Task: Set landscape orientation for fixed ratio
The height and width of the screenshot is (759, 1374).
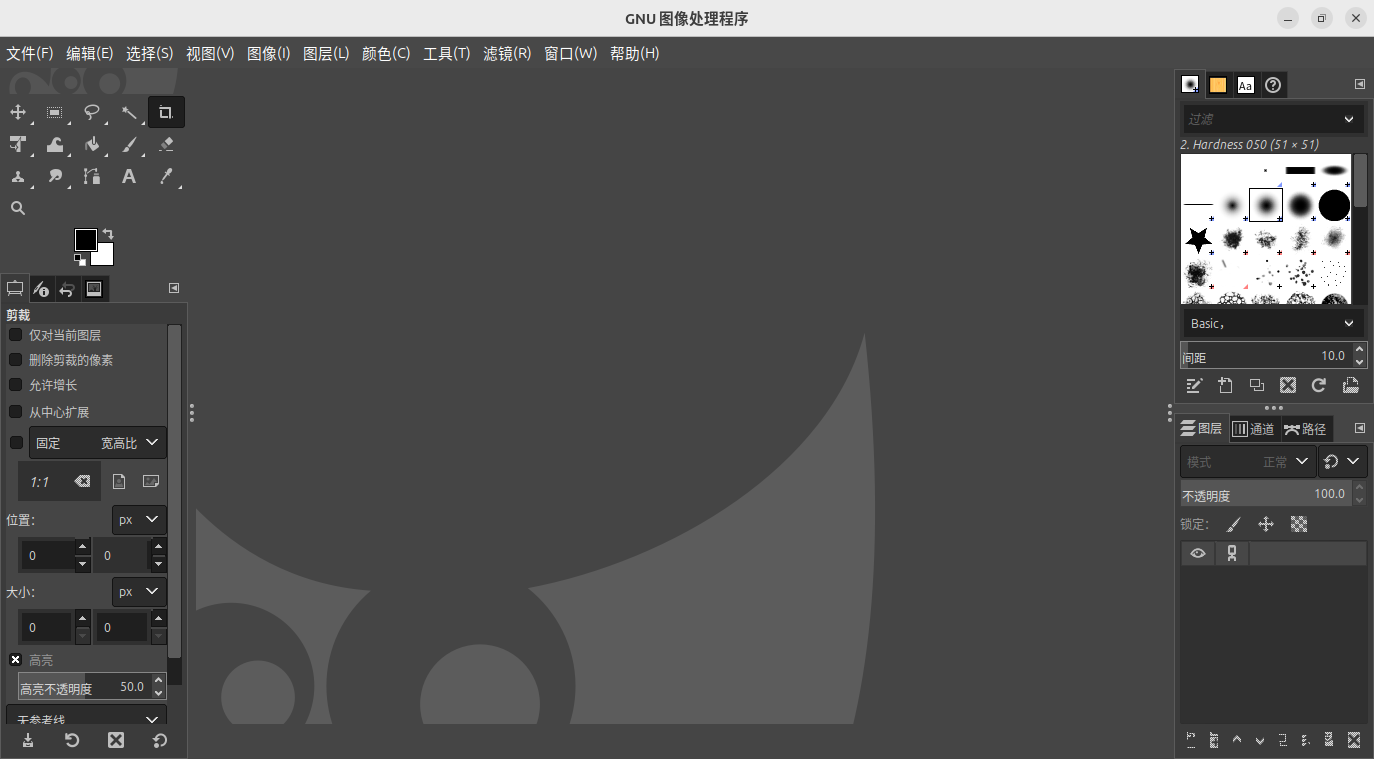Action: point(151,482)
